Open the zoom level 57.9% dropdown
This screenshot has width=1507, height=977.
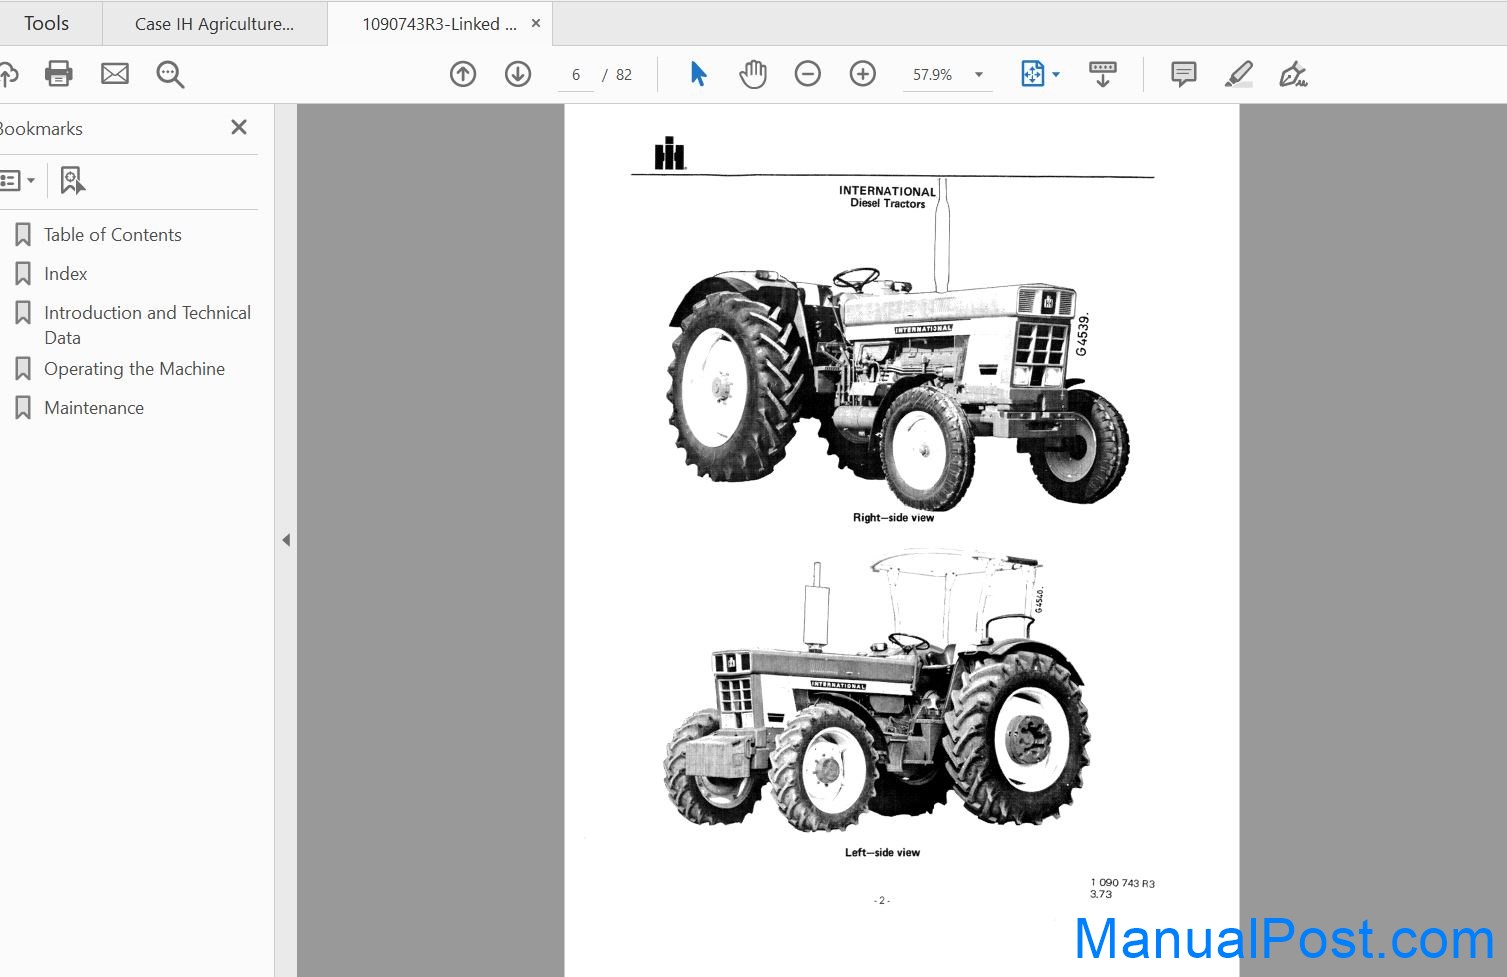979,75
